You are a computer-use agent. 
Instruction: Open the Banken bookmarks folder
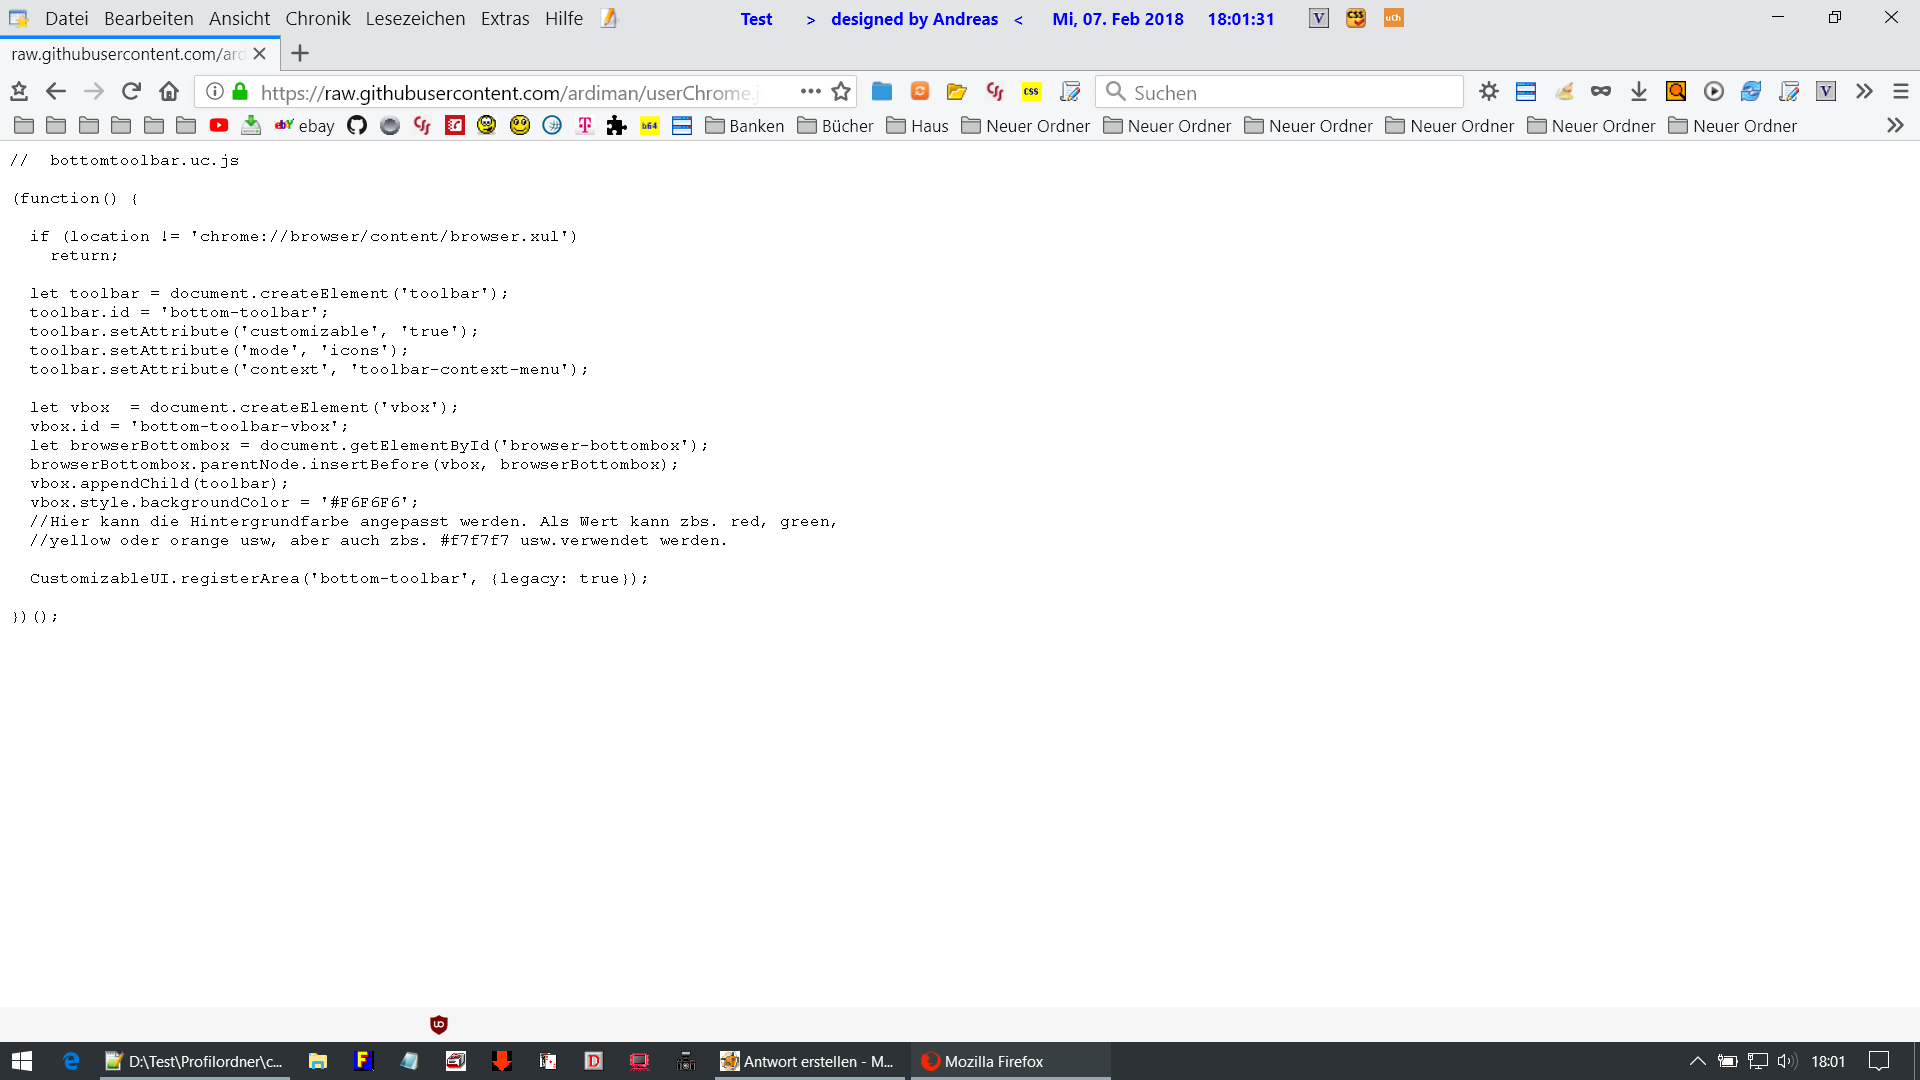745,126
